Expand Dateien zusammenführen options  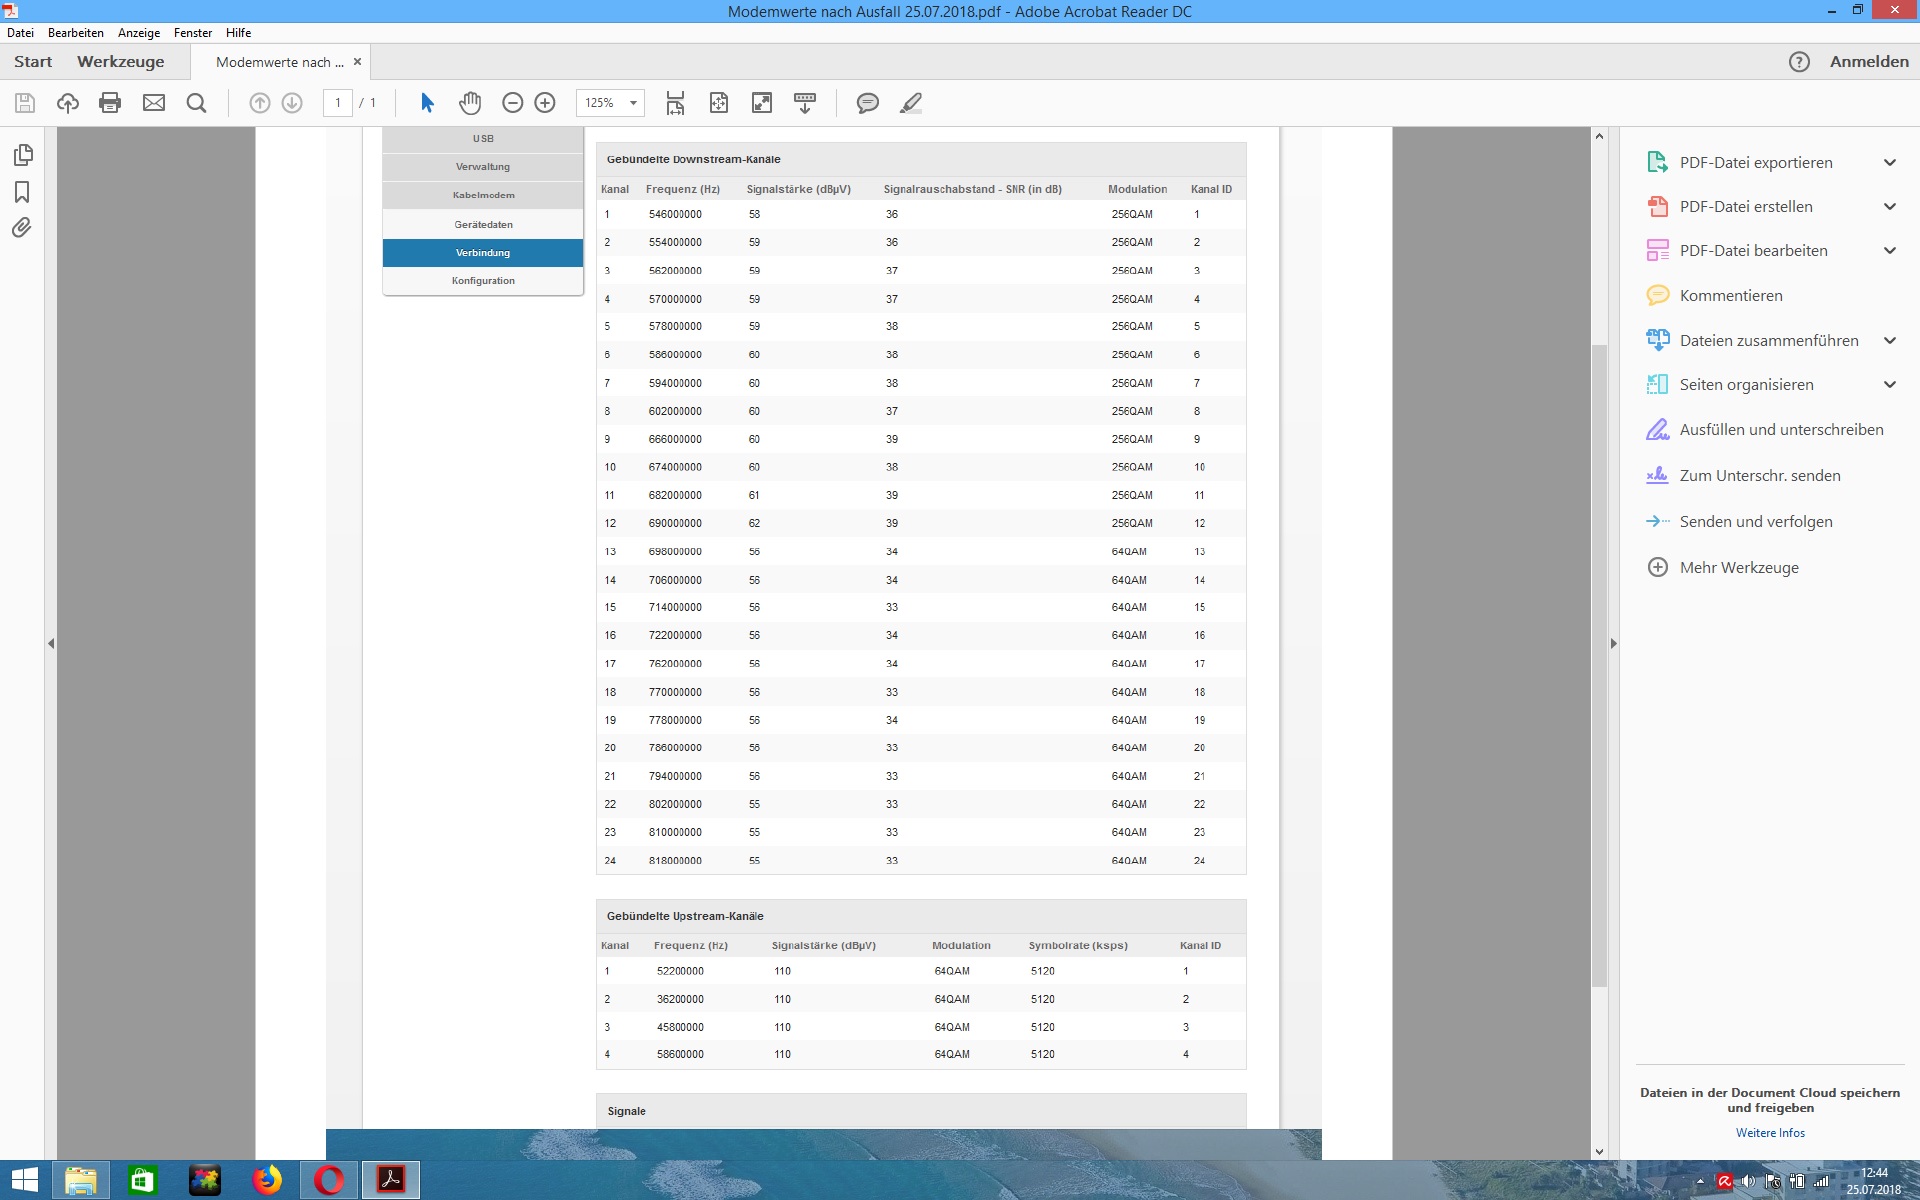(x=1889, y=341)
